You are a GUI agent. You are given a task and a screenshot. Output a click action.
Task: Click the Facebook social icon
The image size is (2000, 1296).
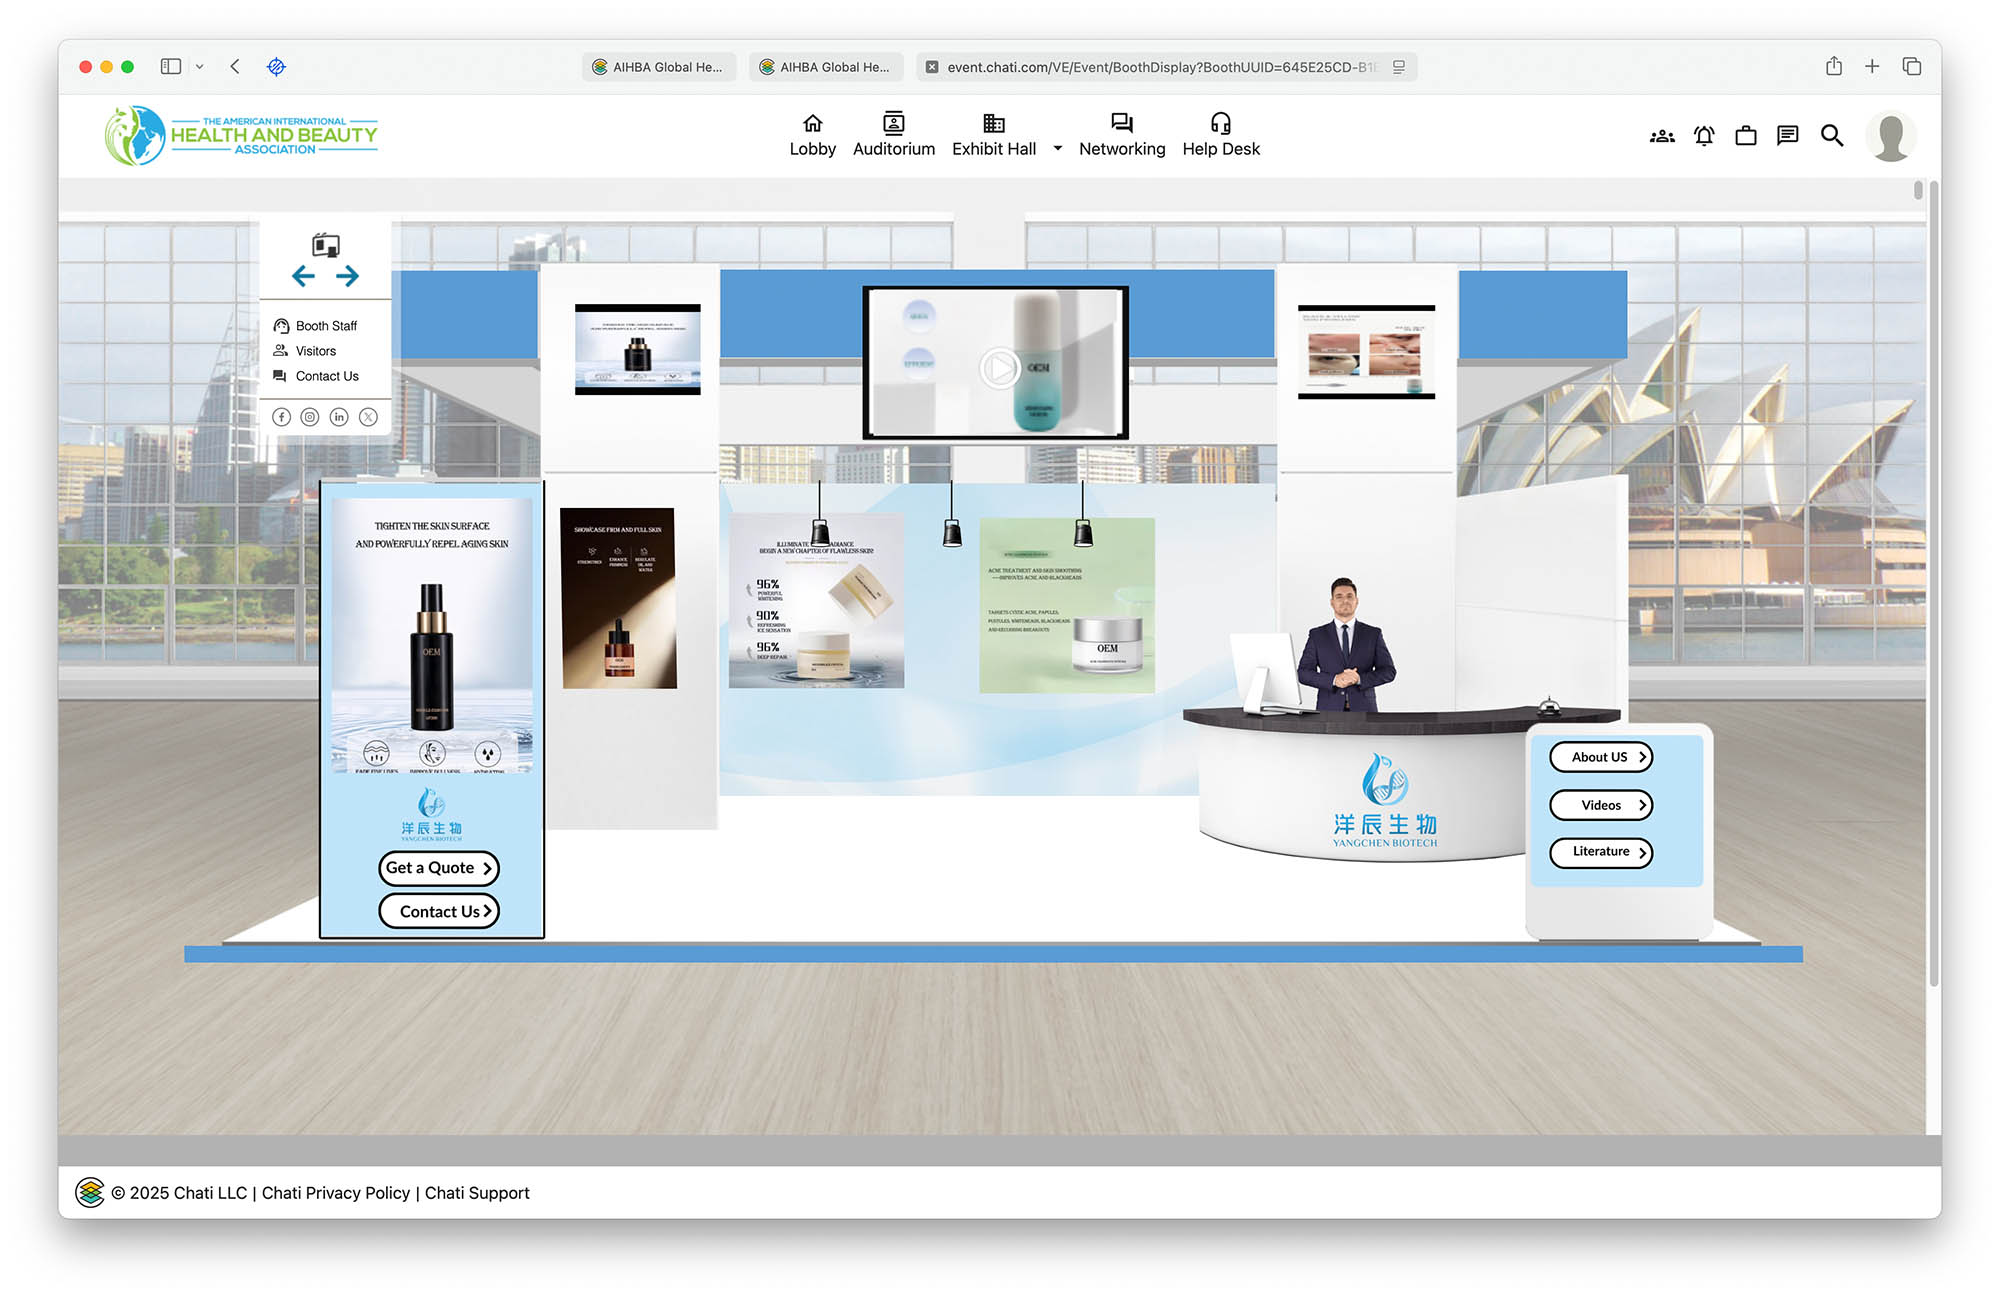point(282,417)
